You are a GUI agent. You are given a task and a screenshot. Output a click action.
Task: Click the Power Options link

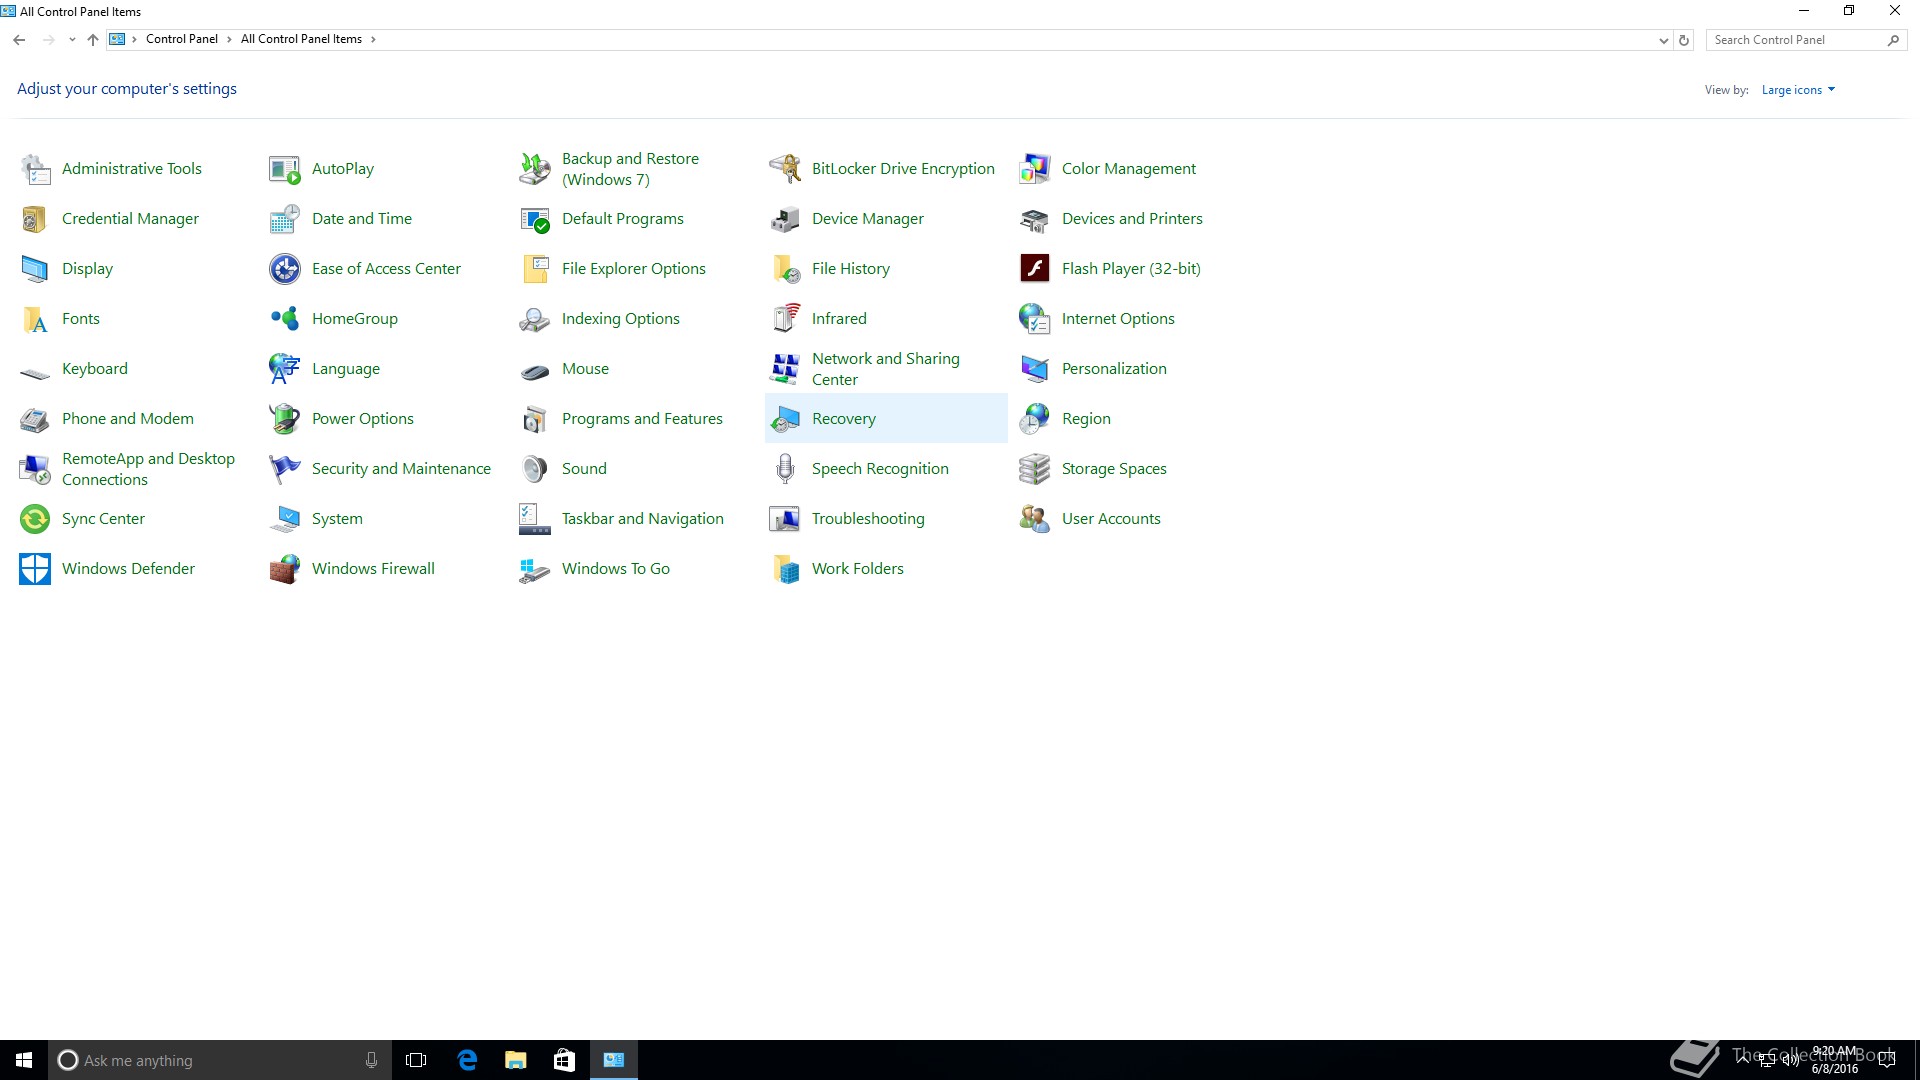tap(363, 419)
